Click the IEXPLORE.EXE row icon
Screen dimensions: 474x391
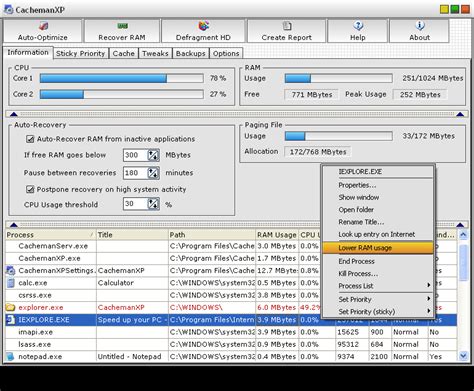10,320
